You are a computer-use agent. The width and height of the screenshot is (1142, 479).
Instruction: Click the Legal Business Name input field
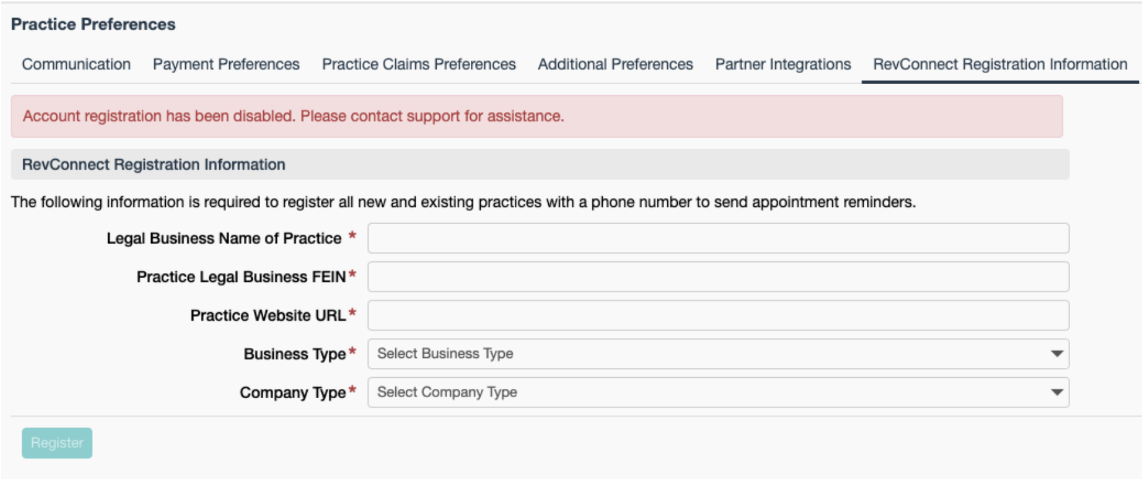[x=718, y=238]
